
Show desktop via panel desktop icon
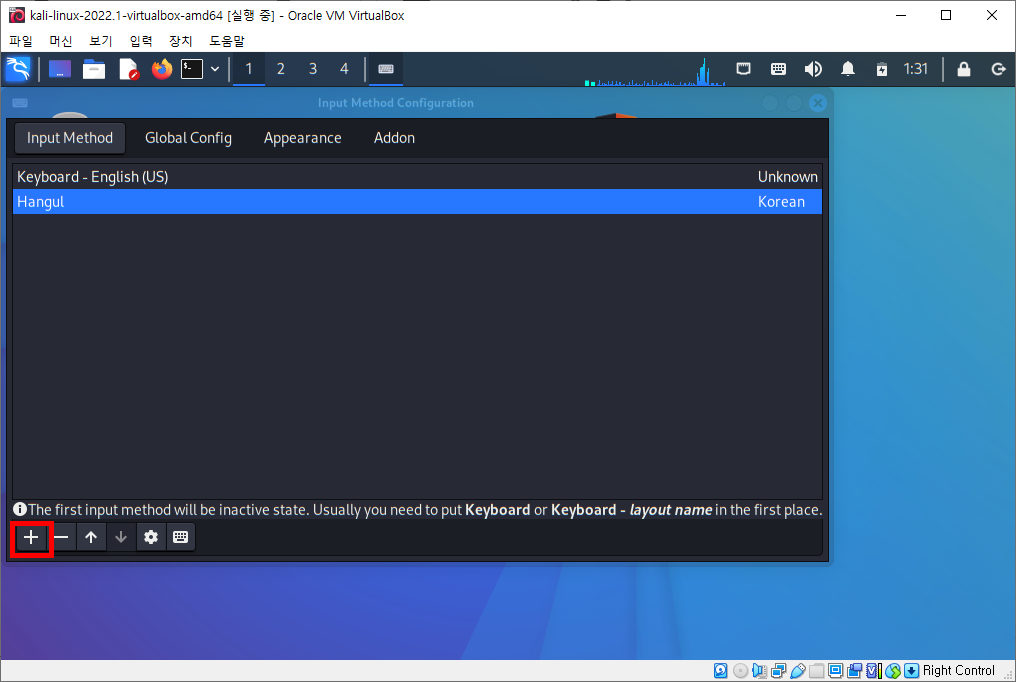(60, 69)
